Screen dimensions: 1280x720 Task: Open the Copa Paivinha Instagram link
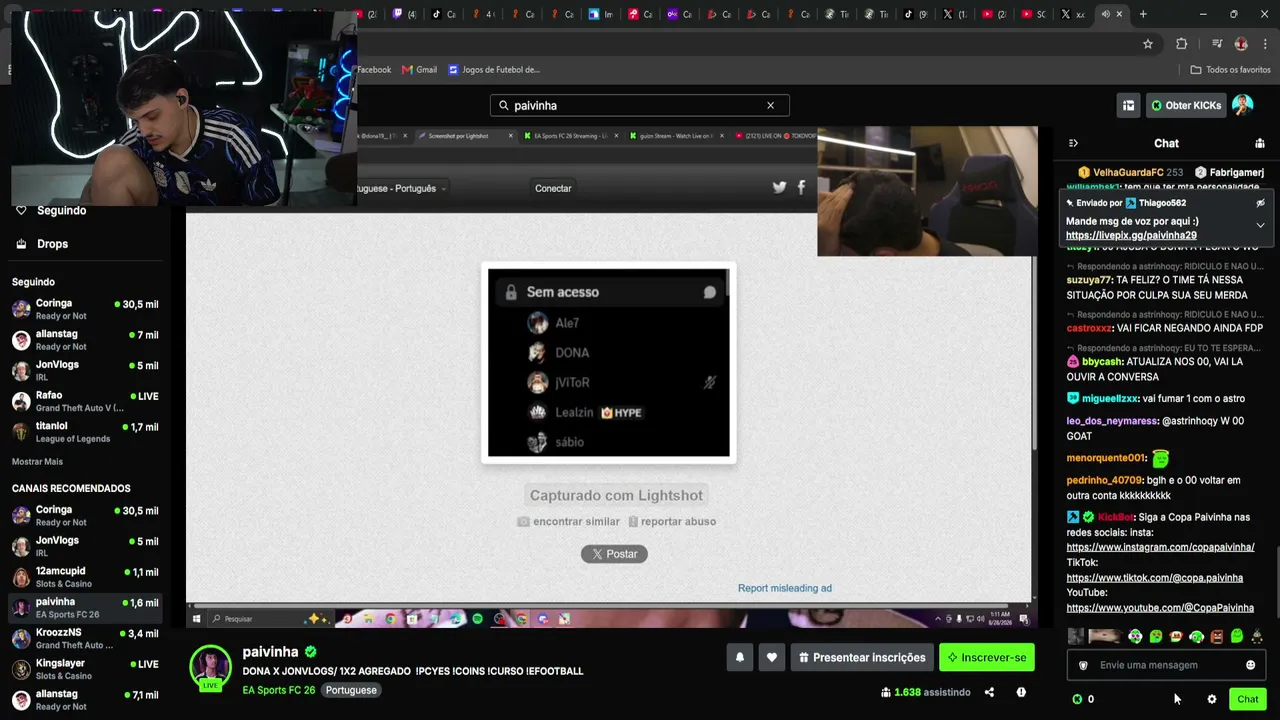click(x=1160, y=547)
